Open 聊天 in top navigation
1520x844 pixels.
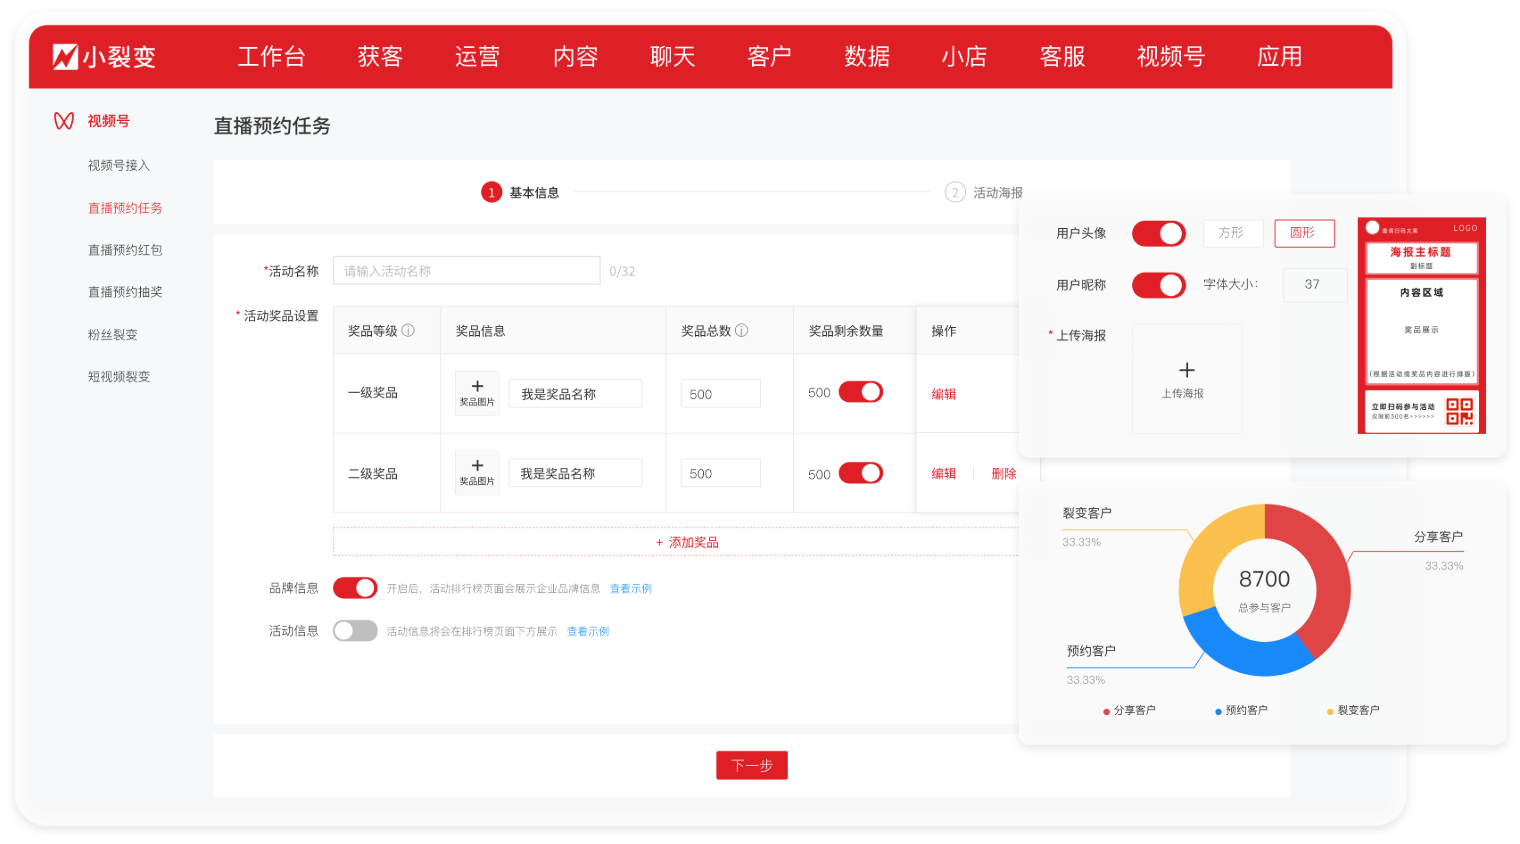[x=672, y=57]
